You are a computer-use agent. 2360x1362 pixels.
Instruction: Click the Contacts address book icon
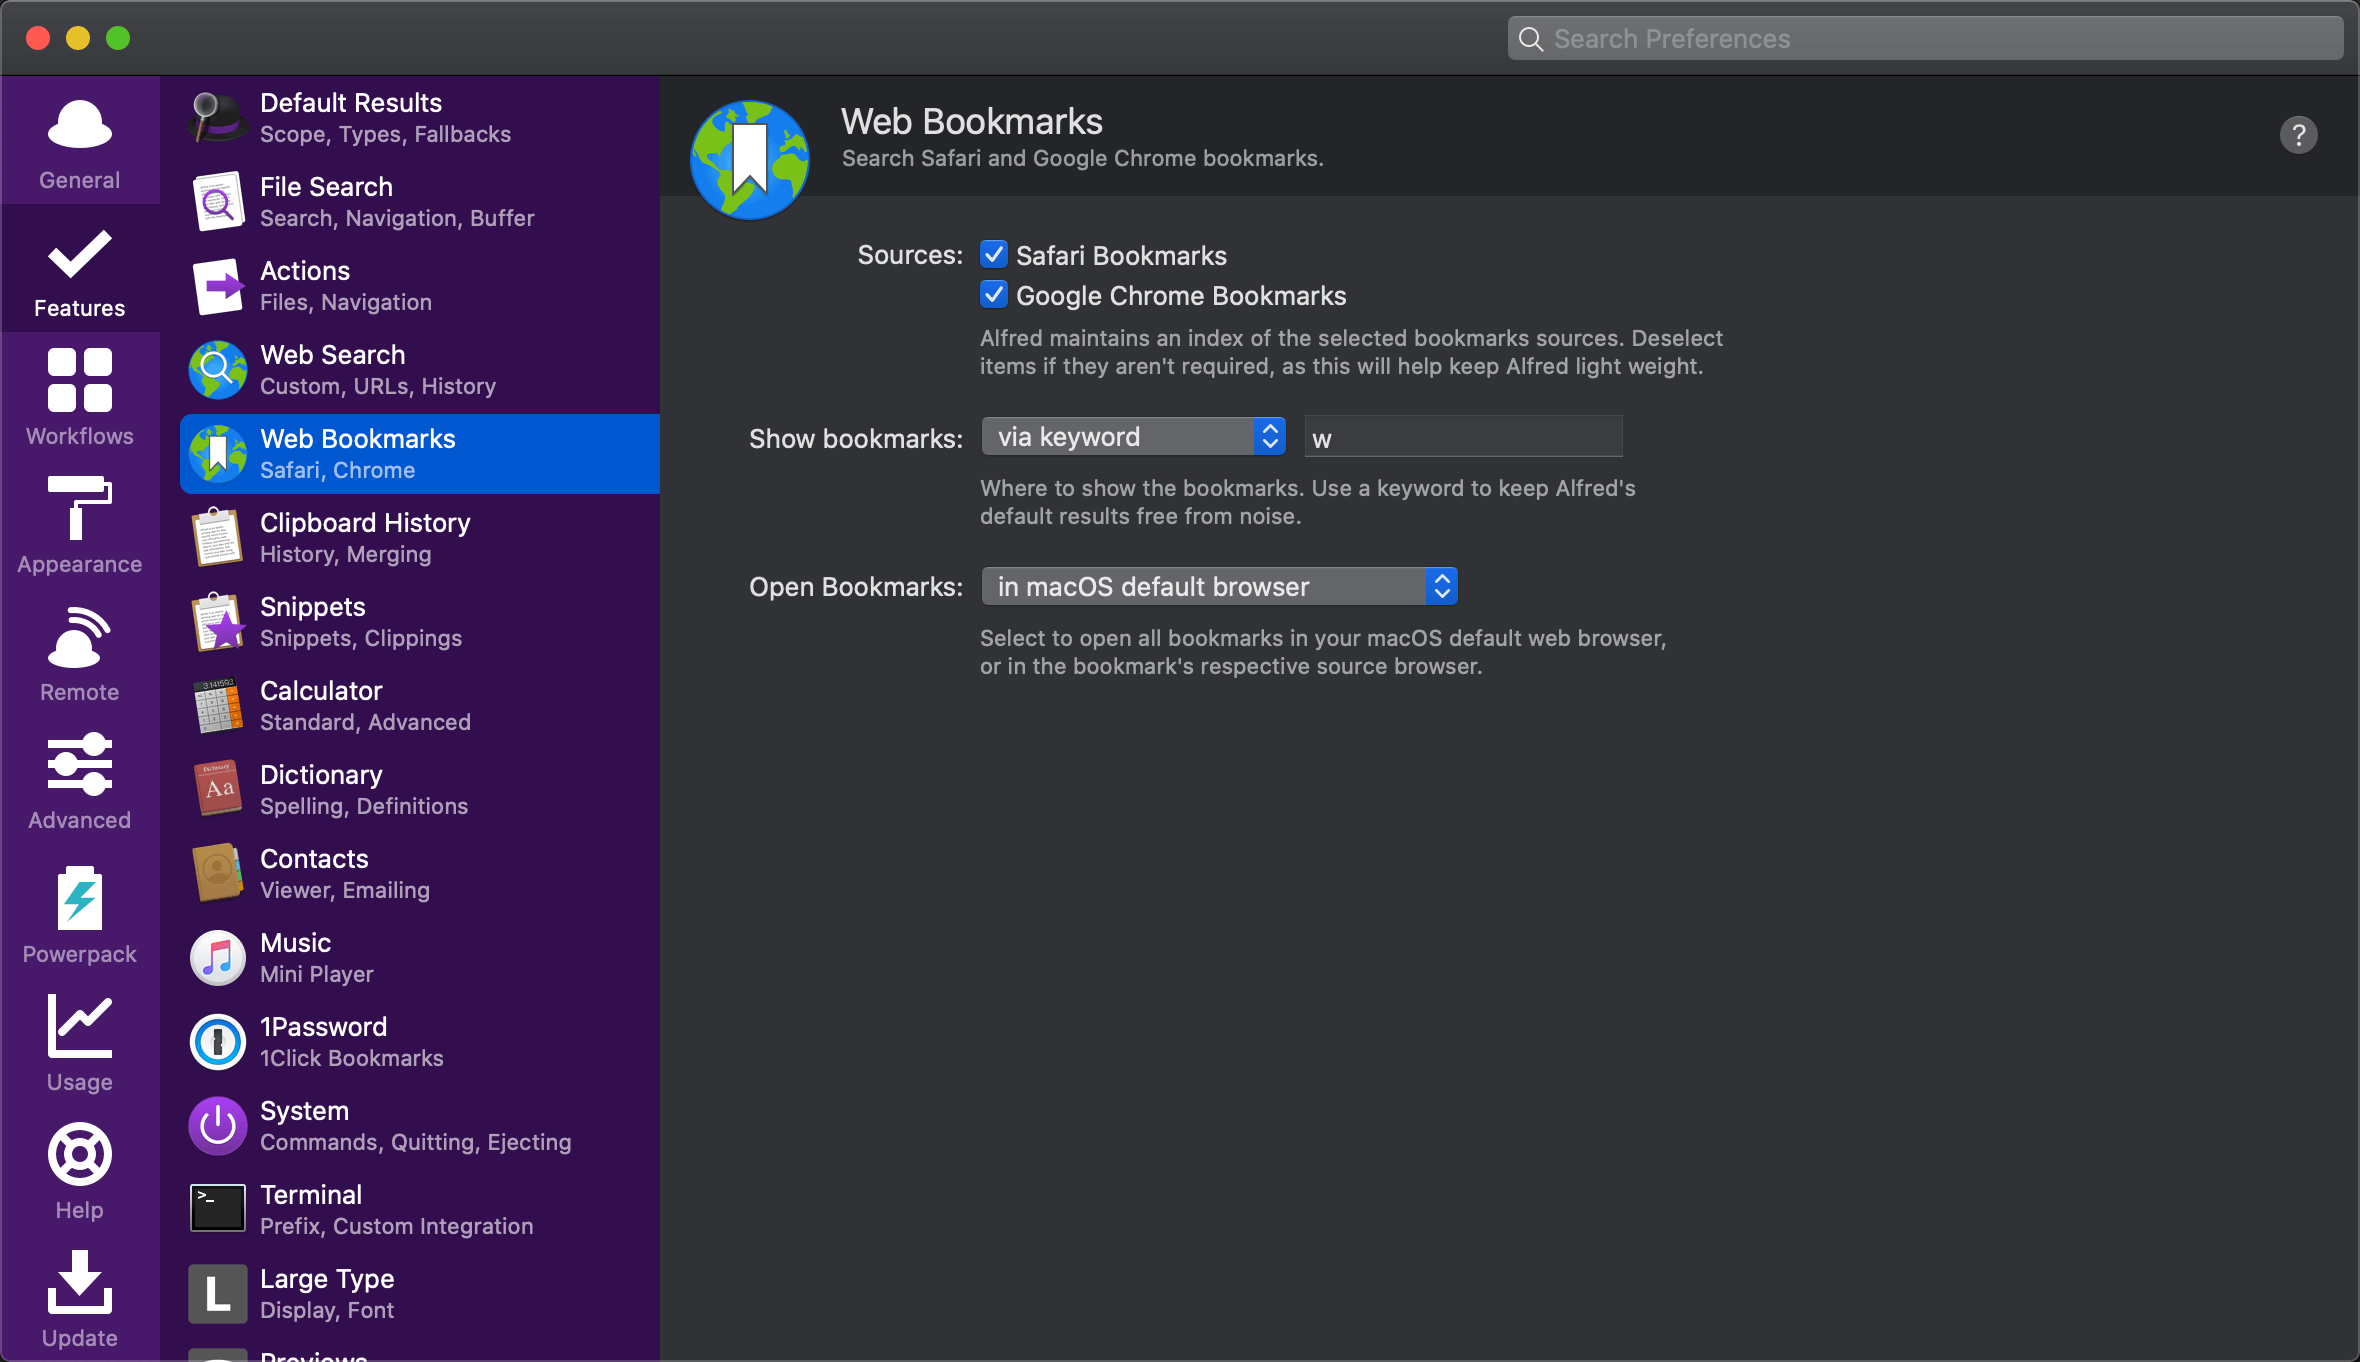point(217,874)
